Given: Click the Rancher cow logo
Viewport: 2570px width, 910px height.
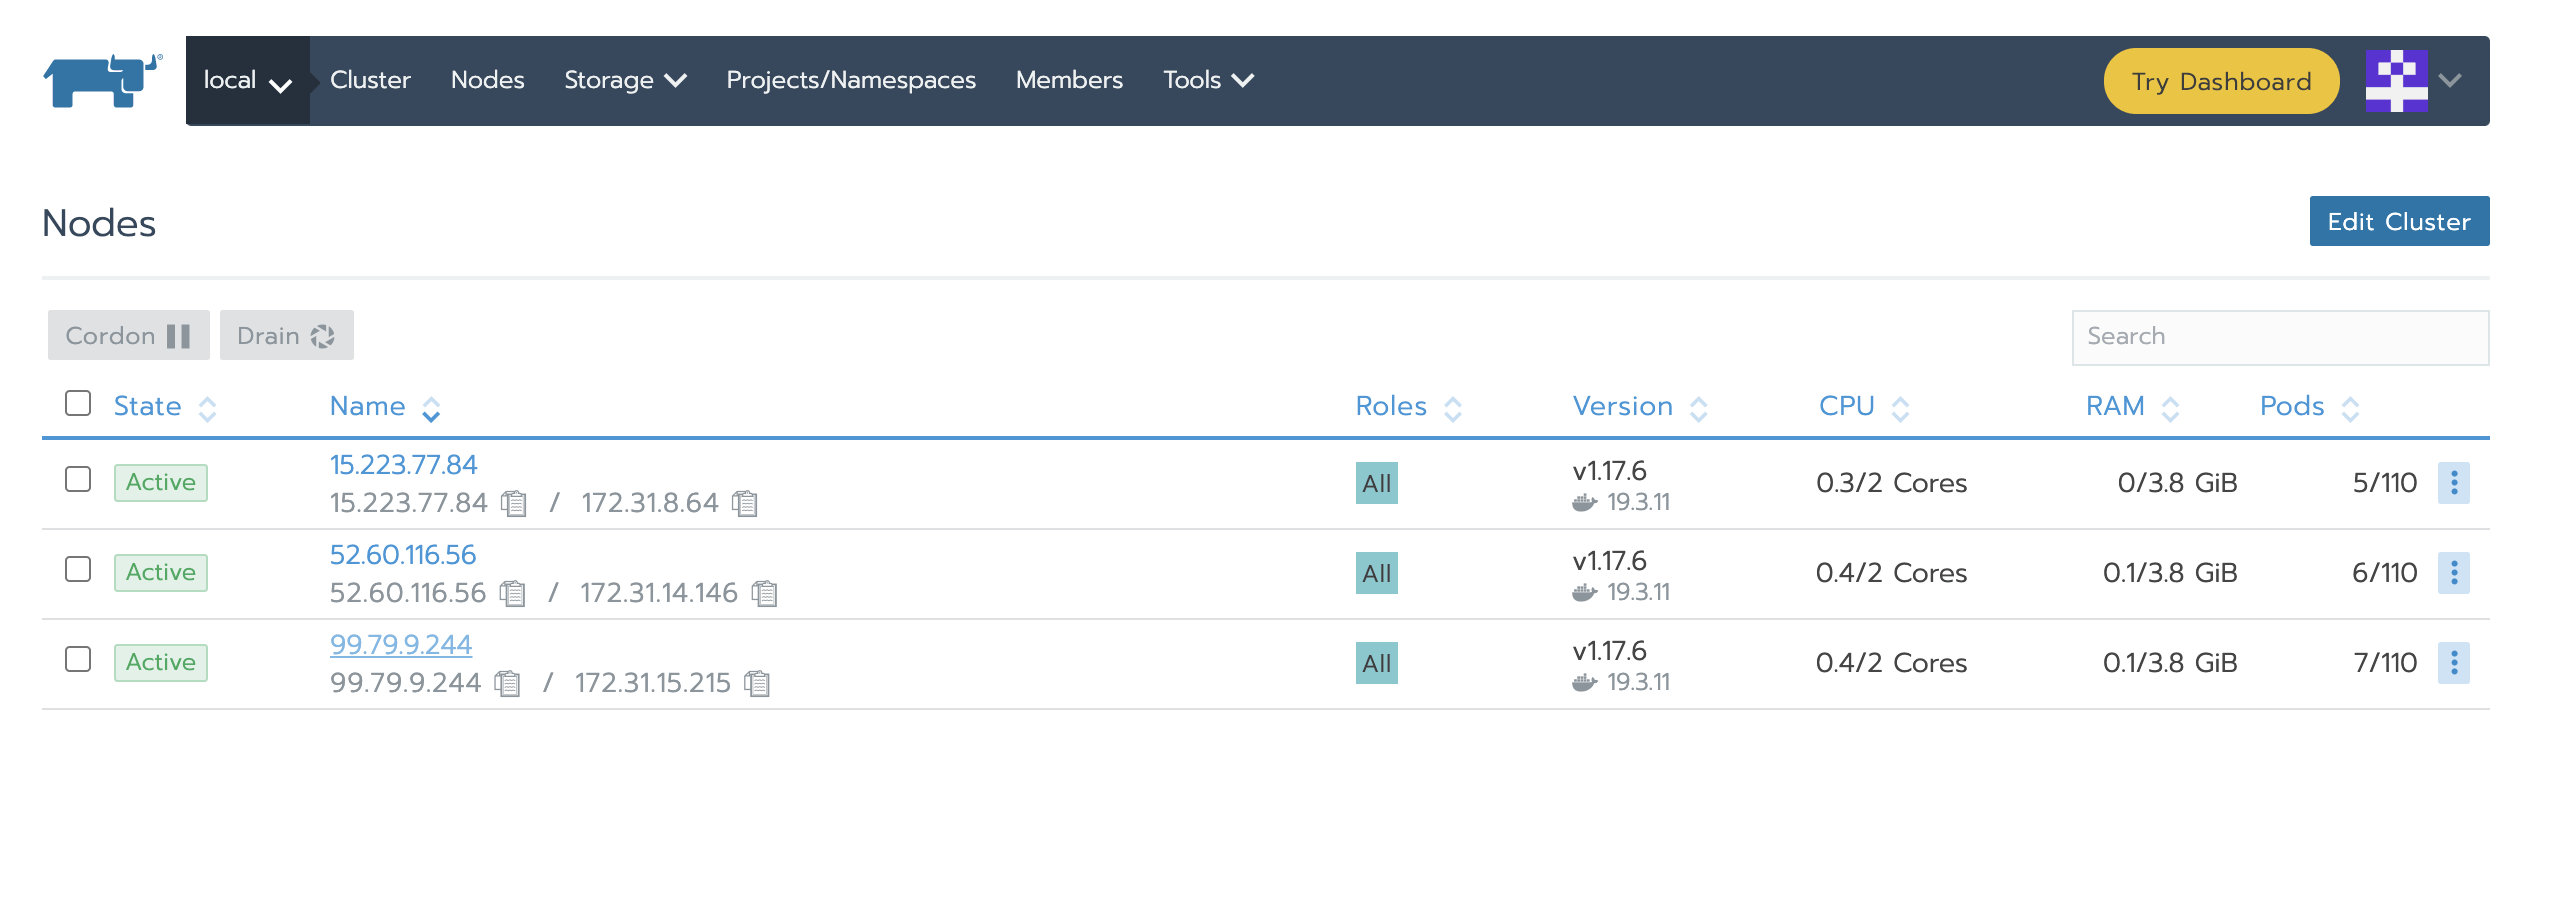Looking at the screenshot, I should pyautogui.click(x=102, y=81).
